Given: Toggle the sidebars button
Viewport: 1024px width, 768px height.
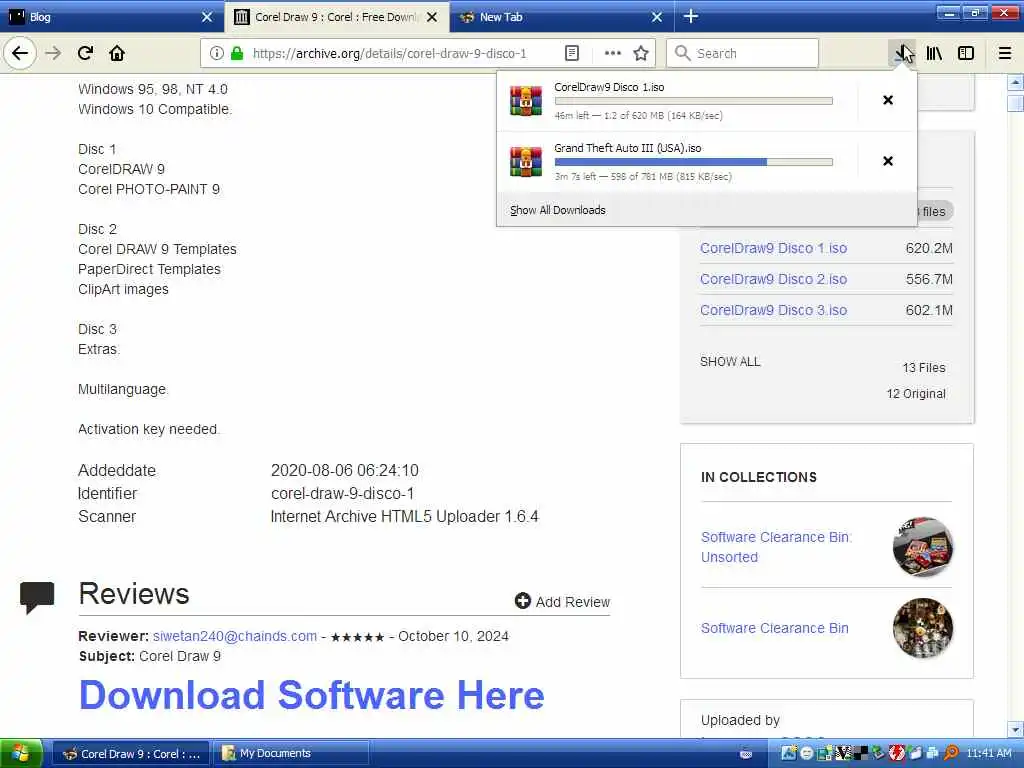Looking at the screenshot, I should point(966,53).
